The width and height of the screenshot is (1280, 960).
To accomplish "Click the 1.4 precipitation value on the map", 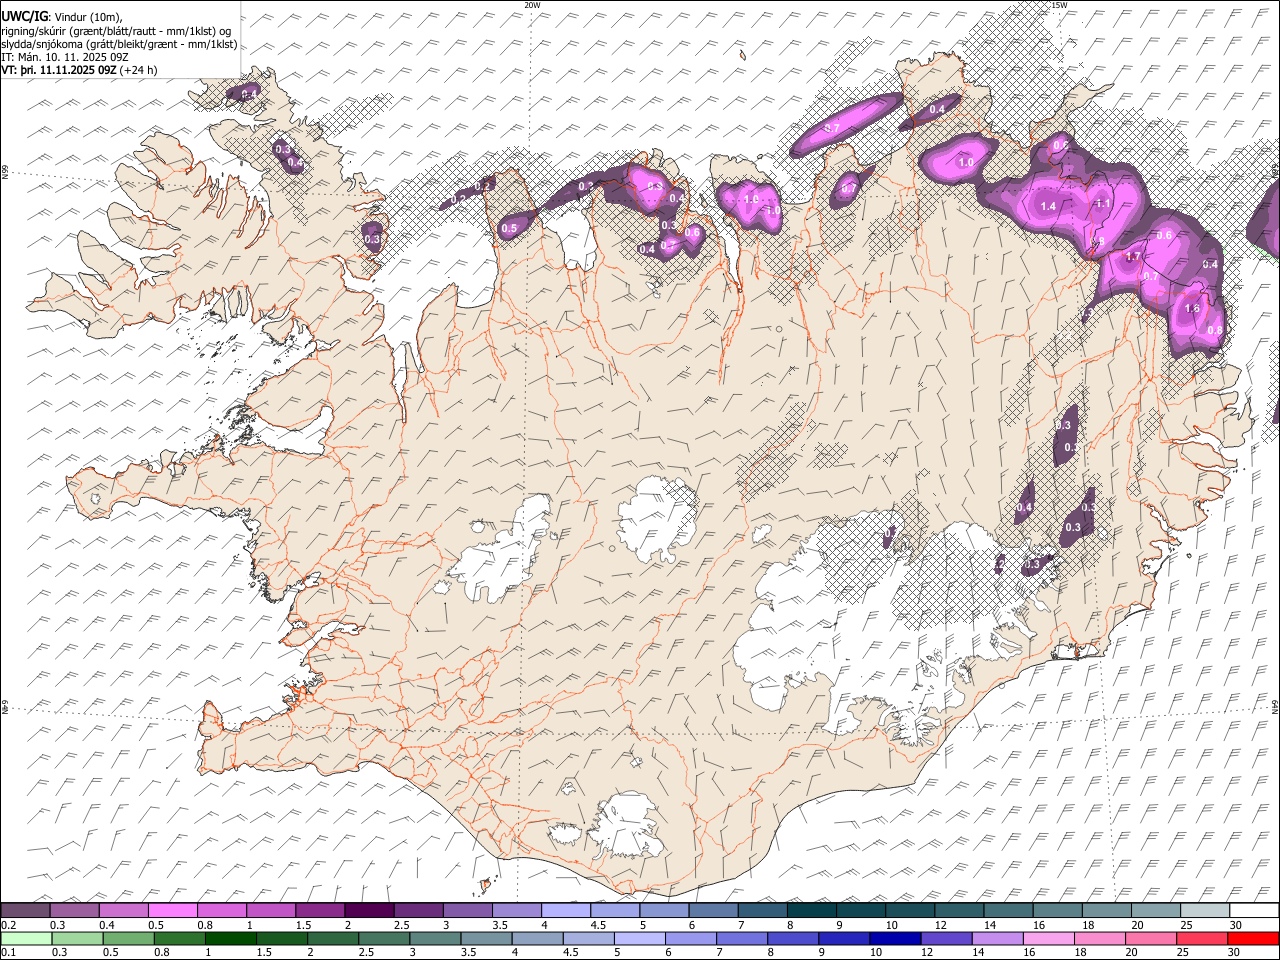I will pyautogui.click(x=1048, y=206).
